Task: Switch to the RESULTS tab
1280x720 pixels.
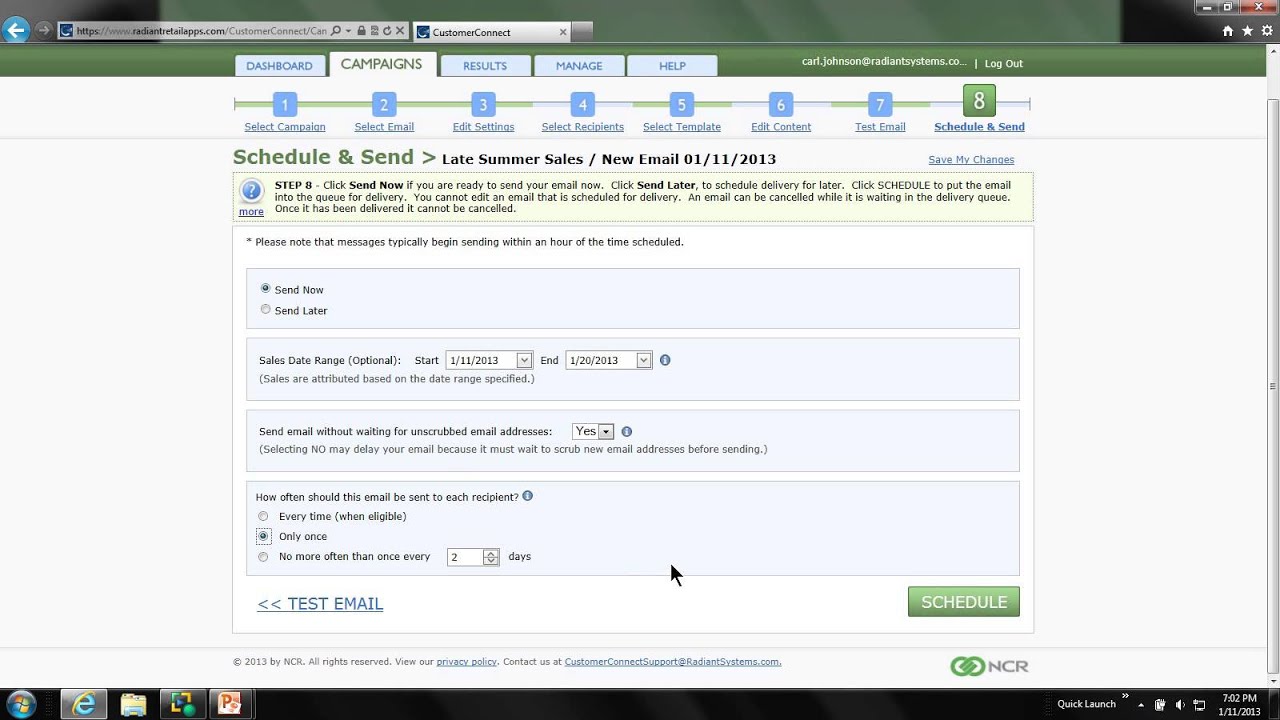Action: tap(485, 66)
